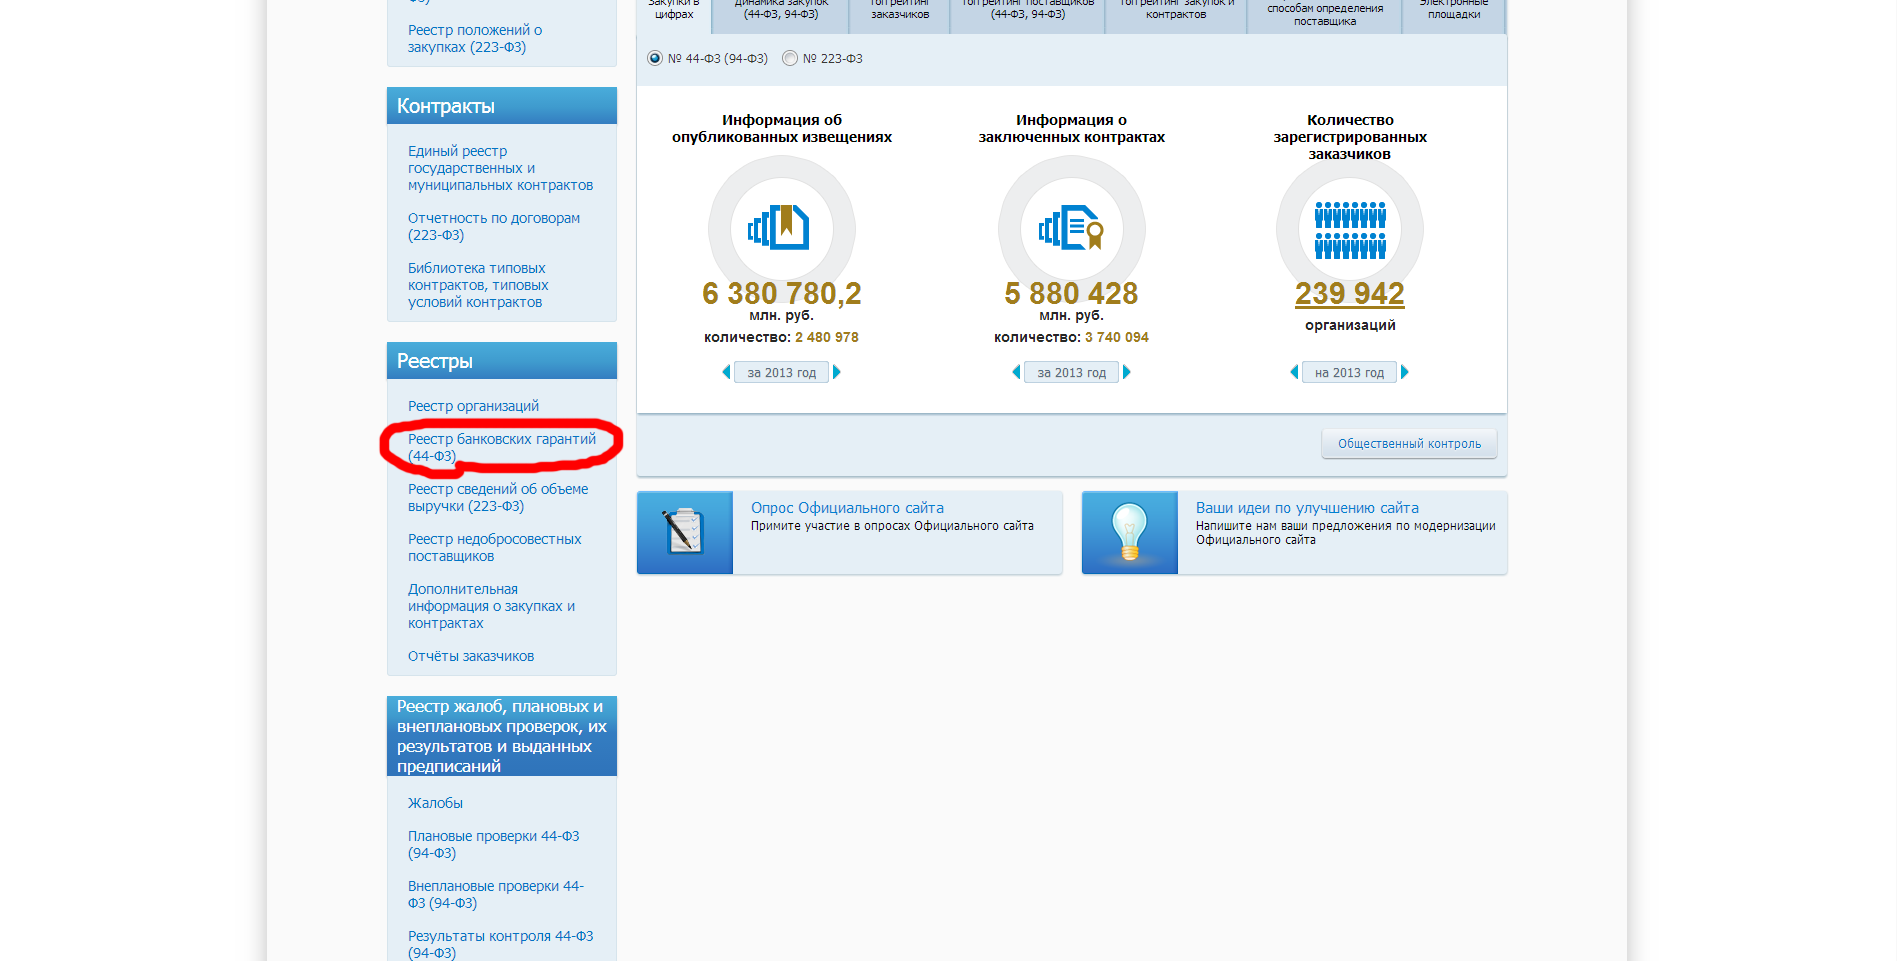Click the lightbulb ideas icon
Image resolution: width=1897 pixels, height=961 pixels.
pyautogui.click(x=1129, y=532)
